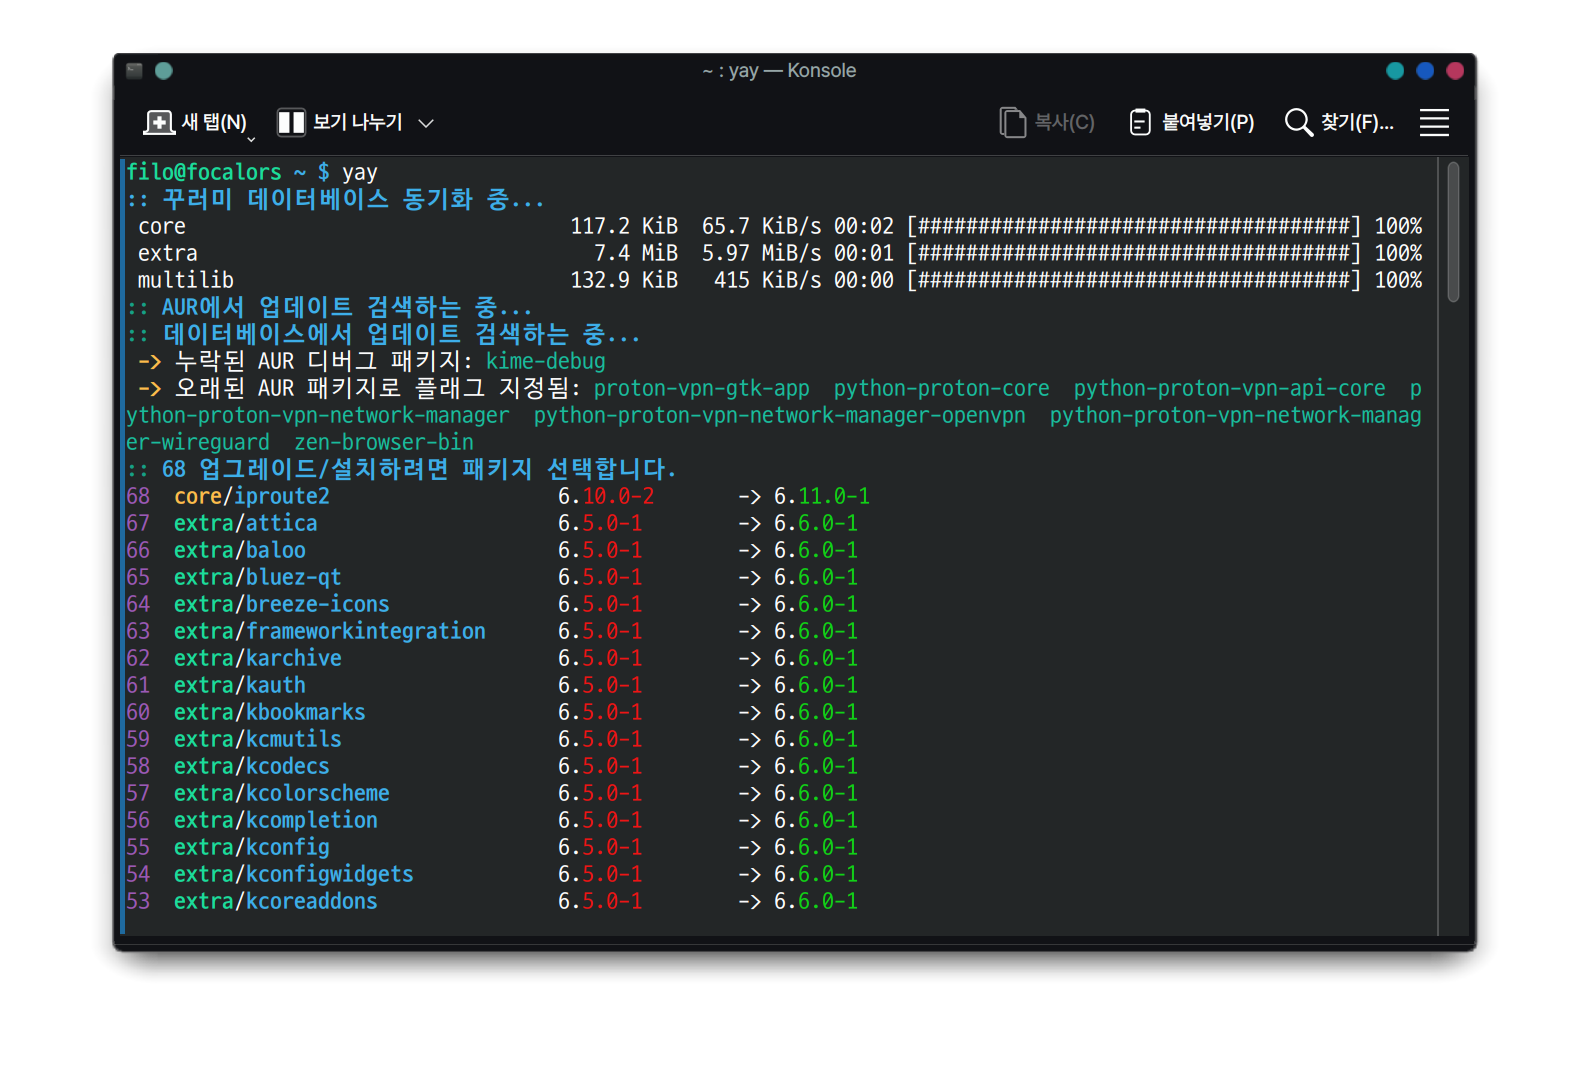
Task: Click the core database progress bar
Action: point(1134,226)
